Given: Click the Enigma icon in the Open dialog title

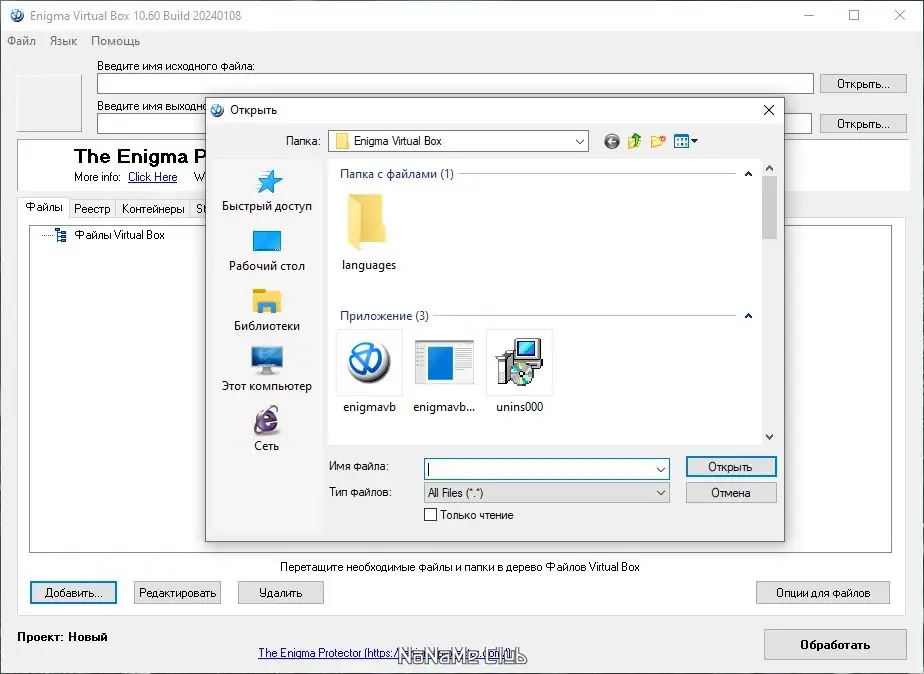Looking at the screenshot, I should (x=217, y=110).
